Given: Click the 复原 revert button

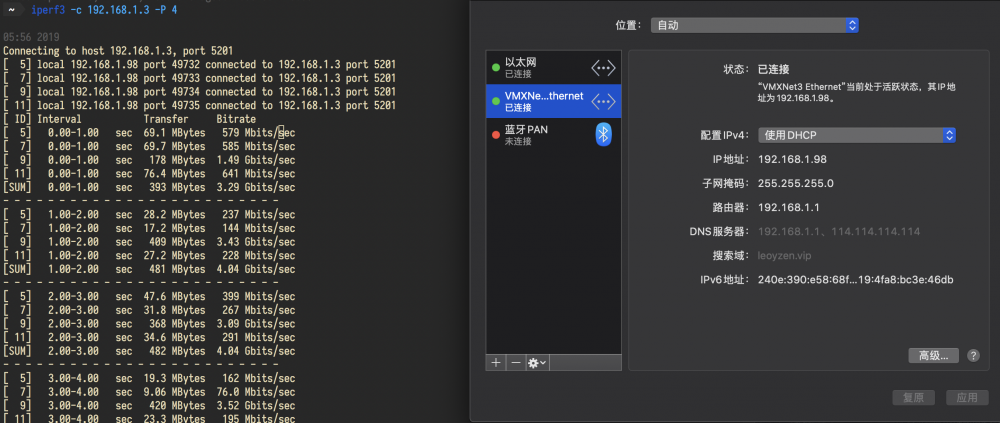Looking at the screenshot, I should 913,397.
